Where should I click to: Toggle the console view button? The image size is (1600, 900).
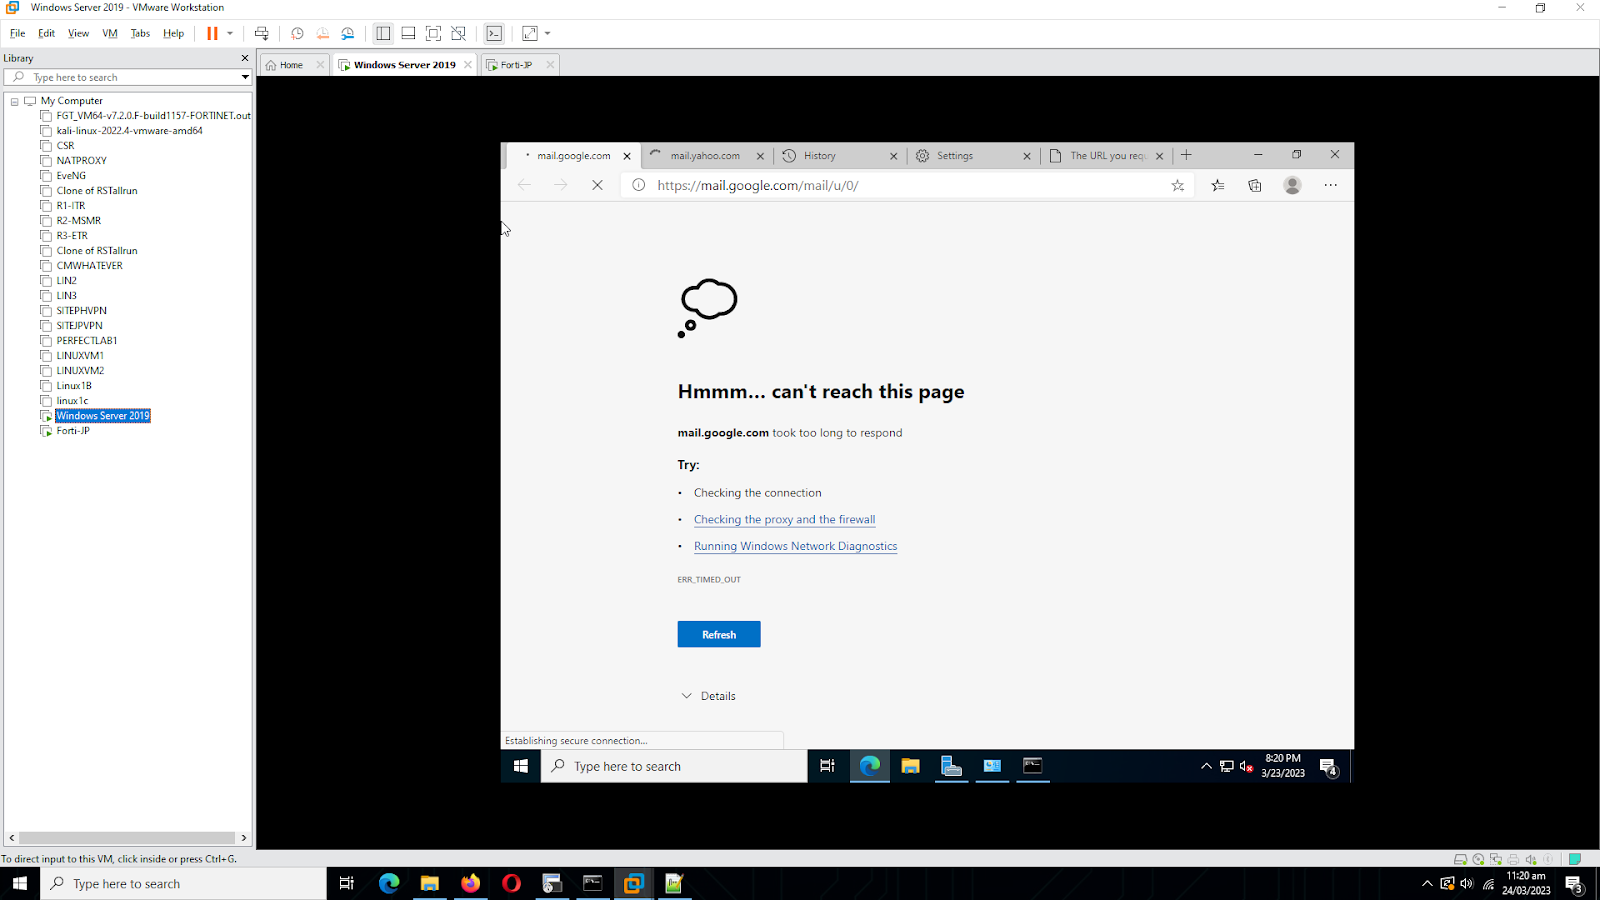pyautogui.click(x=494, y=33)
